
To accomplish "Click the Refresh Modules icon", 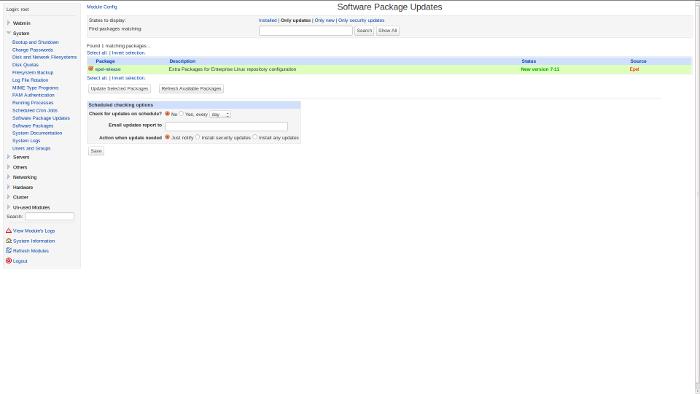I will click(x=8, y=250).
